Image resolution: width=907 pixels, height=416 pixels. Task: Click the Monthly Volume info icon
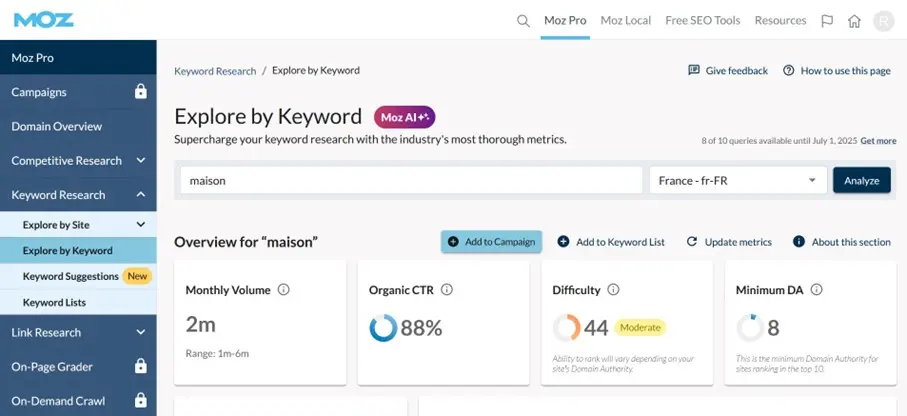[x=283, y=289]
